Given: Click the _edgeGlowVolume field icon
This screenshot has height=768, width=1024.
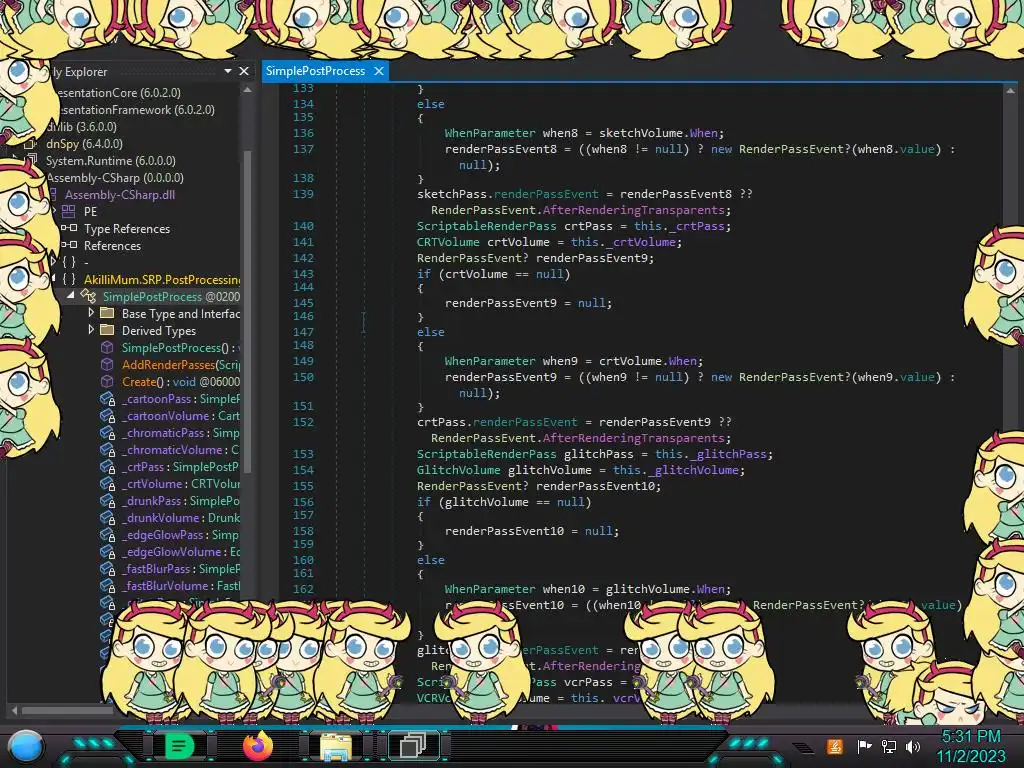Looking at the screenshot, I should pos(108,552).
